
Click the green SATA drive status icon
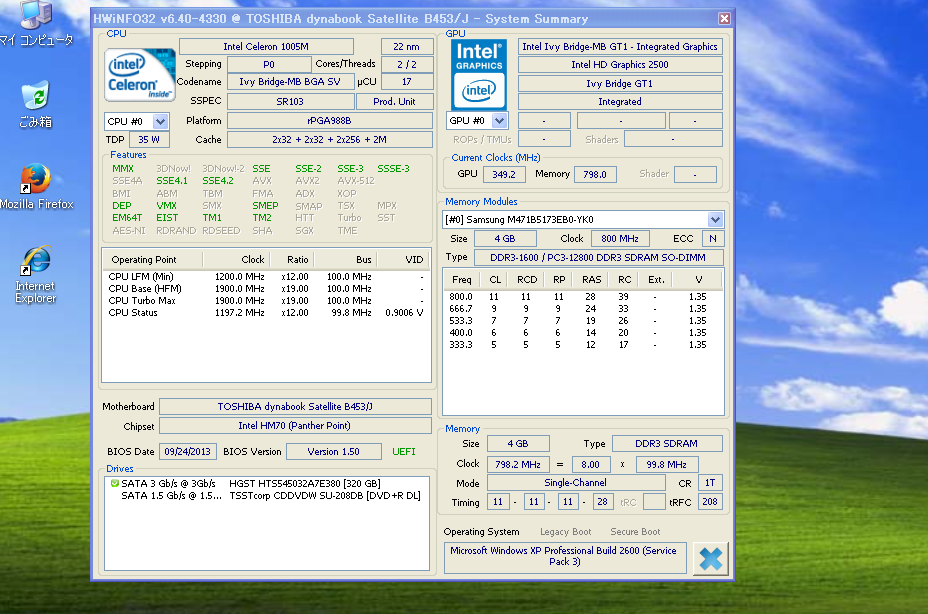114,484
